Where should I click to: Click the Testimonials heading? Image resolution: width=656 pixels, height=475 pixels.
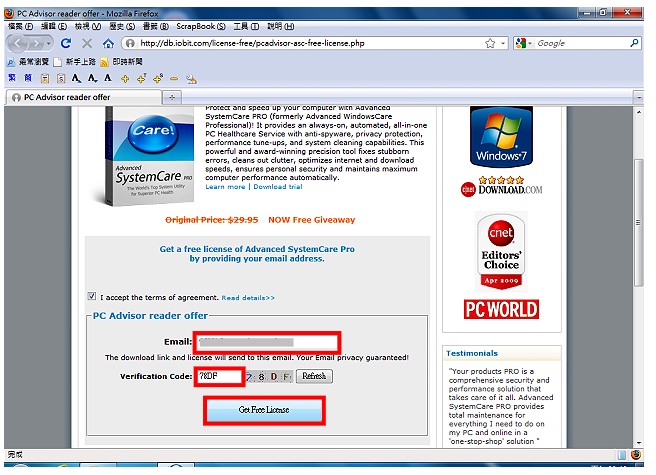472,353
